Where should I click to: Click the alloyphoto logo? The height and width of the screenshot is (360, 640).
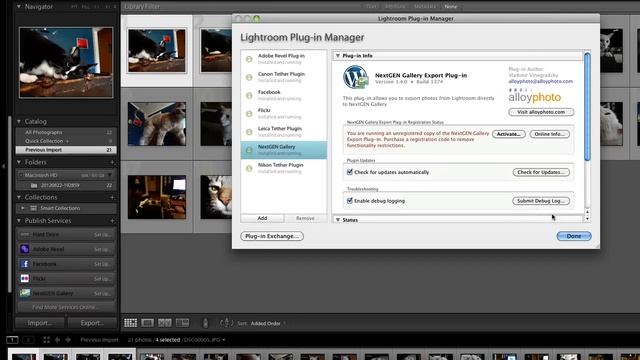(535, 97)
